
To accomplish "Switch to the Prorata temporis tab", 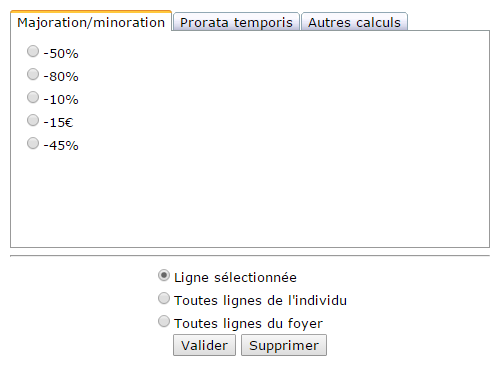I will (x=236, y=22).
